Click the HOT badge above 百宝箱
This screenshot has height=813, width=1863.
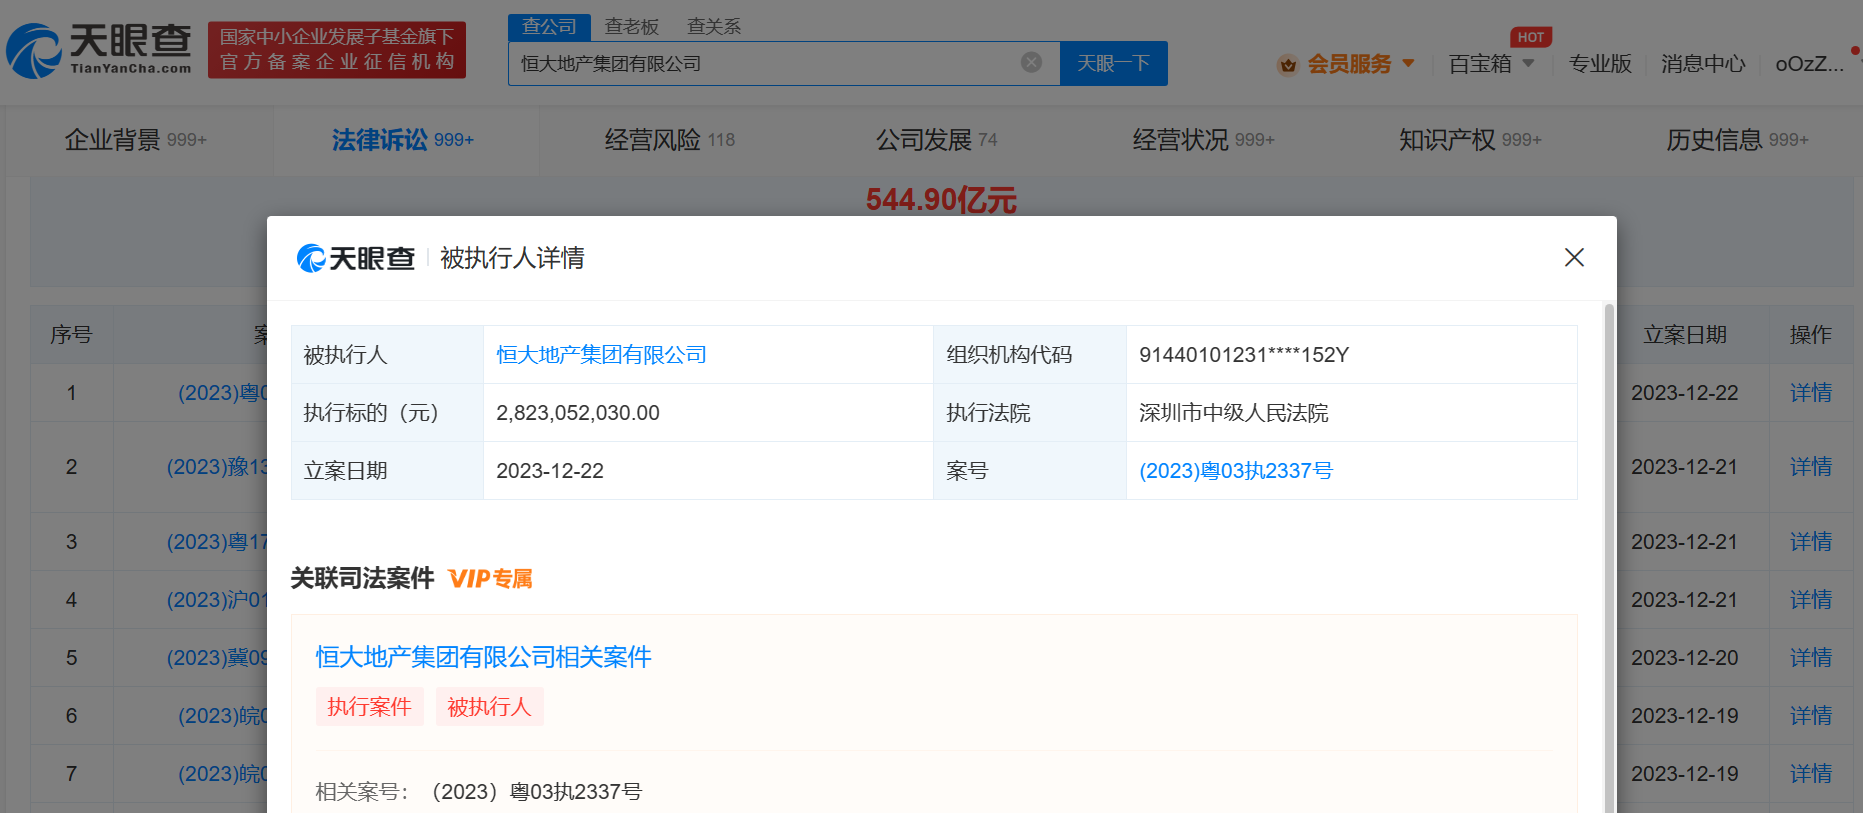click(x=1531, y=37)
